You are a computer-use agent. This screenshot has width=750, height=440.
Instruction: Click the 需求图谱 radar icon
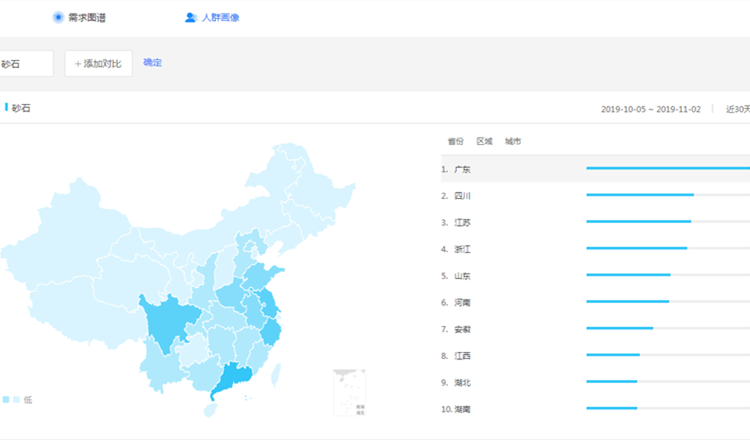point(58,17)
